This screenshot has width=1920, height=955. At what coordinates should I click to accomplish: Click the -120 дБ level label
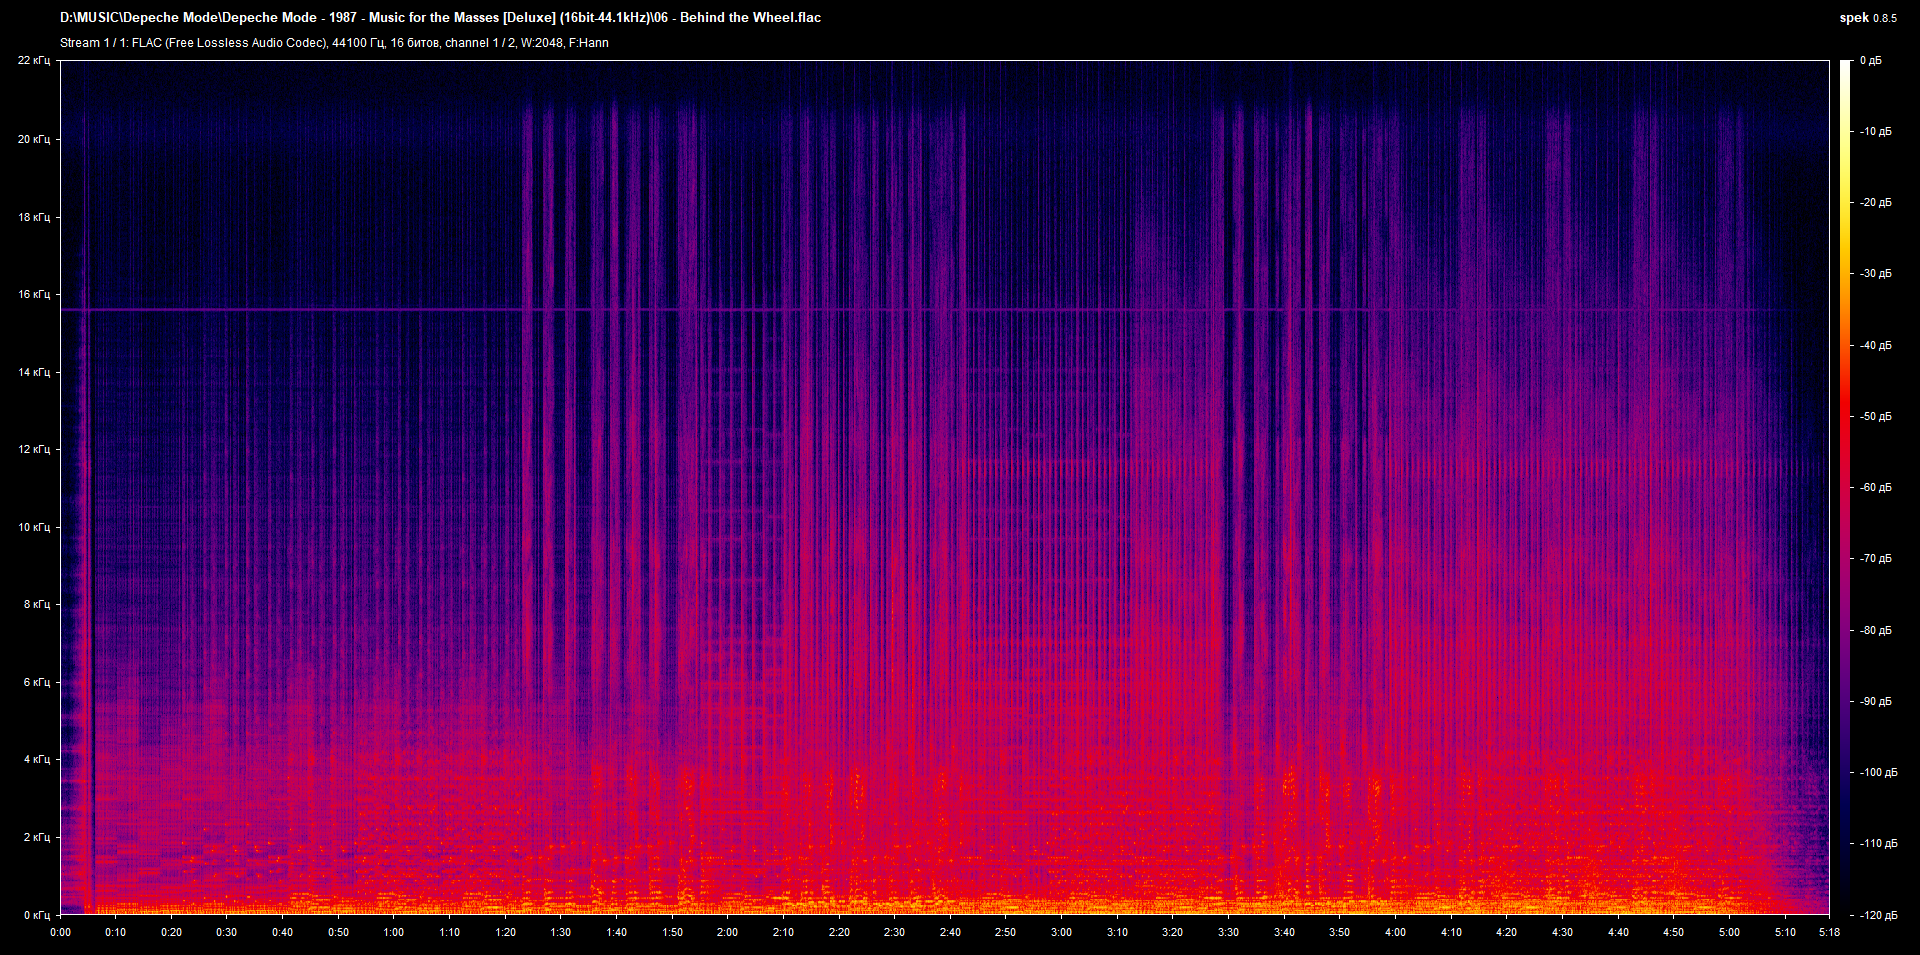[x=1878, y=915]
